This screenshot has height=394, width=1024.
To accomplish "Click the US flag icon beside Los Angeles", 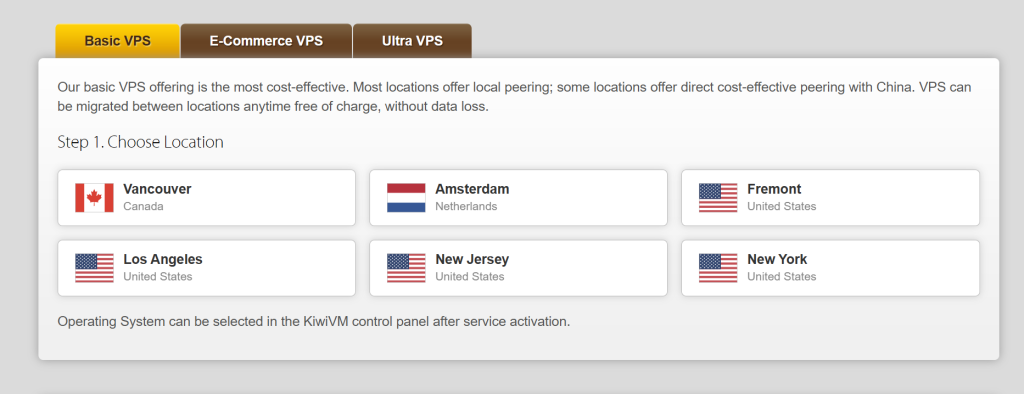I will point(94,268).
